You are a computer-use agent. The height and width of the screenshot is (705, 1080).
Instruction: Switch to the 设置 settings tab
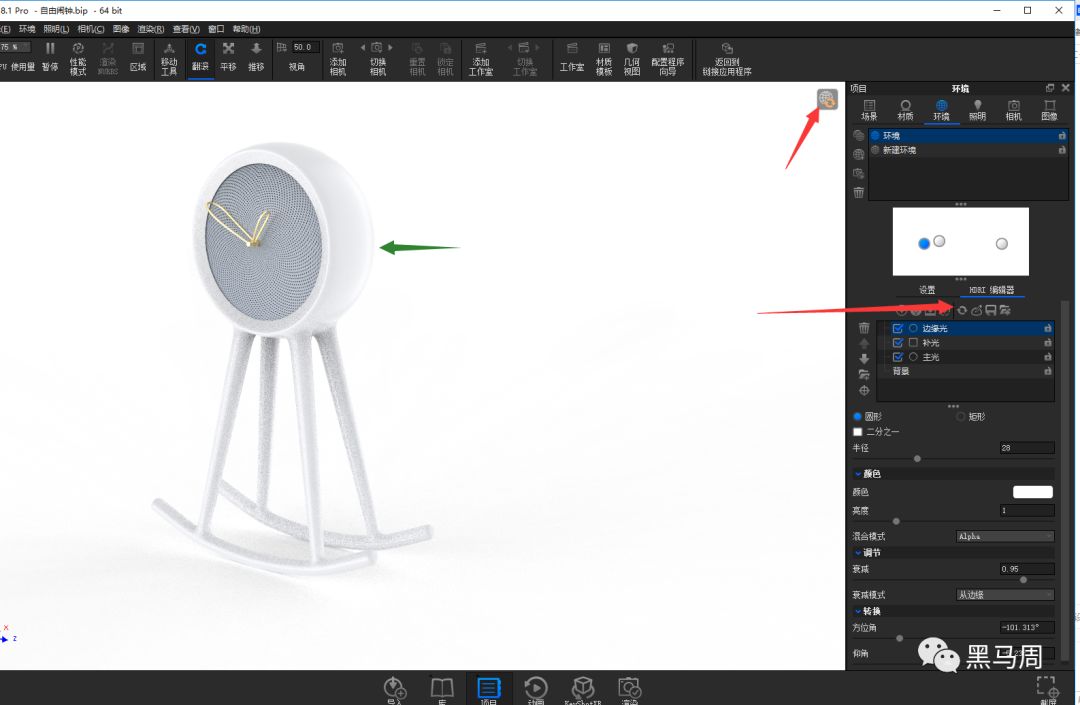click(927, 290)
